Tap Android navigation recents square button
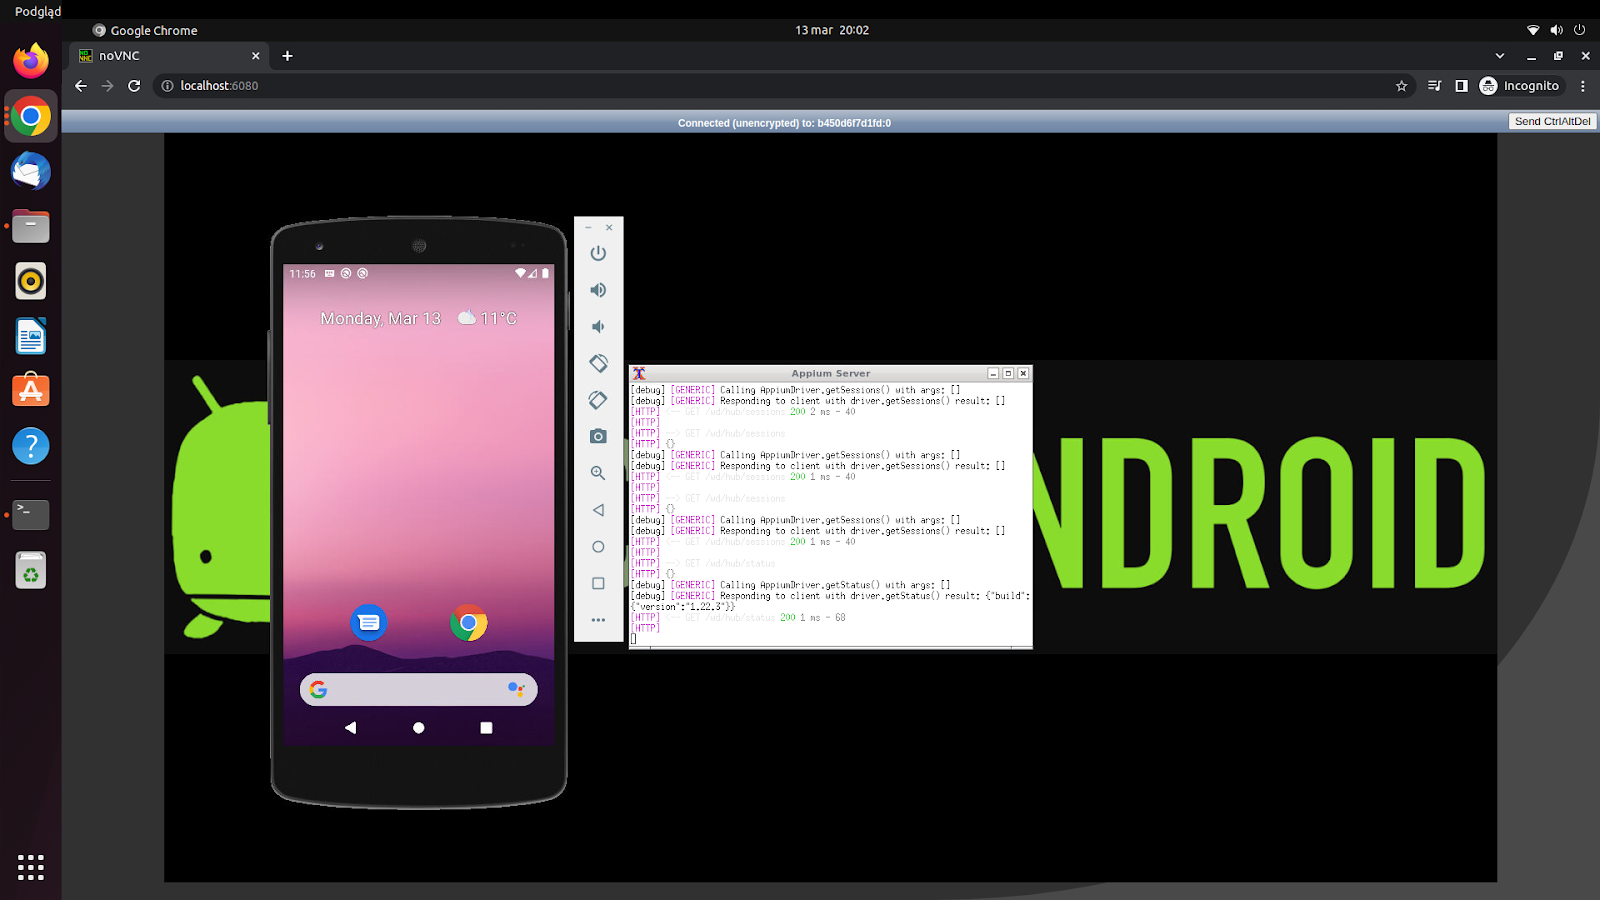 pyautogui.click(x=486, y=728)
